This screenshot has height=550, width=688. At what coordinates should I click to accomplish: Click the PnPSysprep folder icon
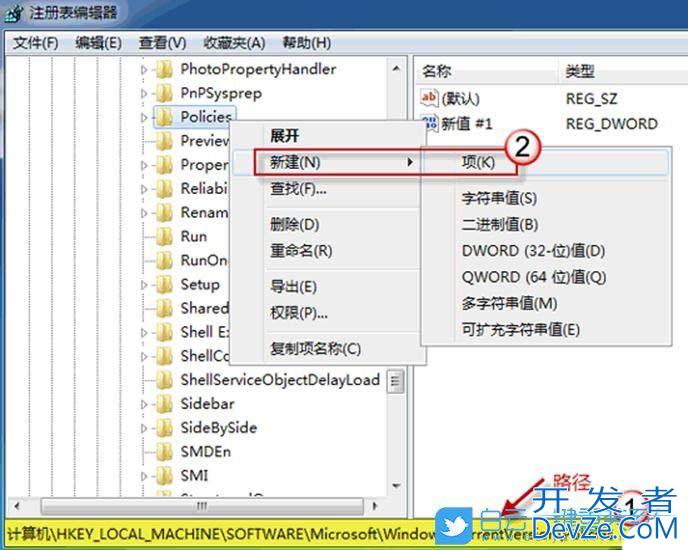165,93
